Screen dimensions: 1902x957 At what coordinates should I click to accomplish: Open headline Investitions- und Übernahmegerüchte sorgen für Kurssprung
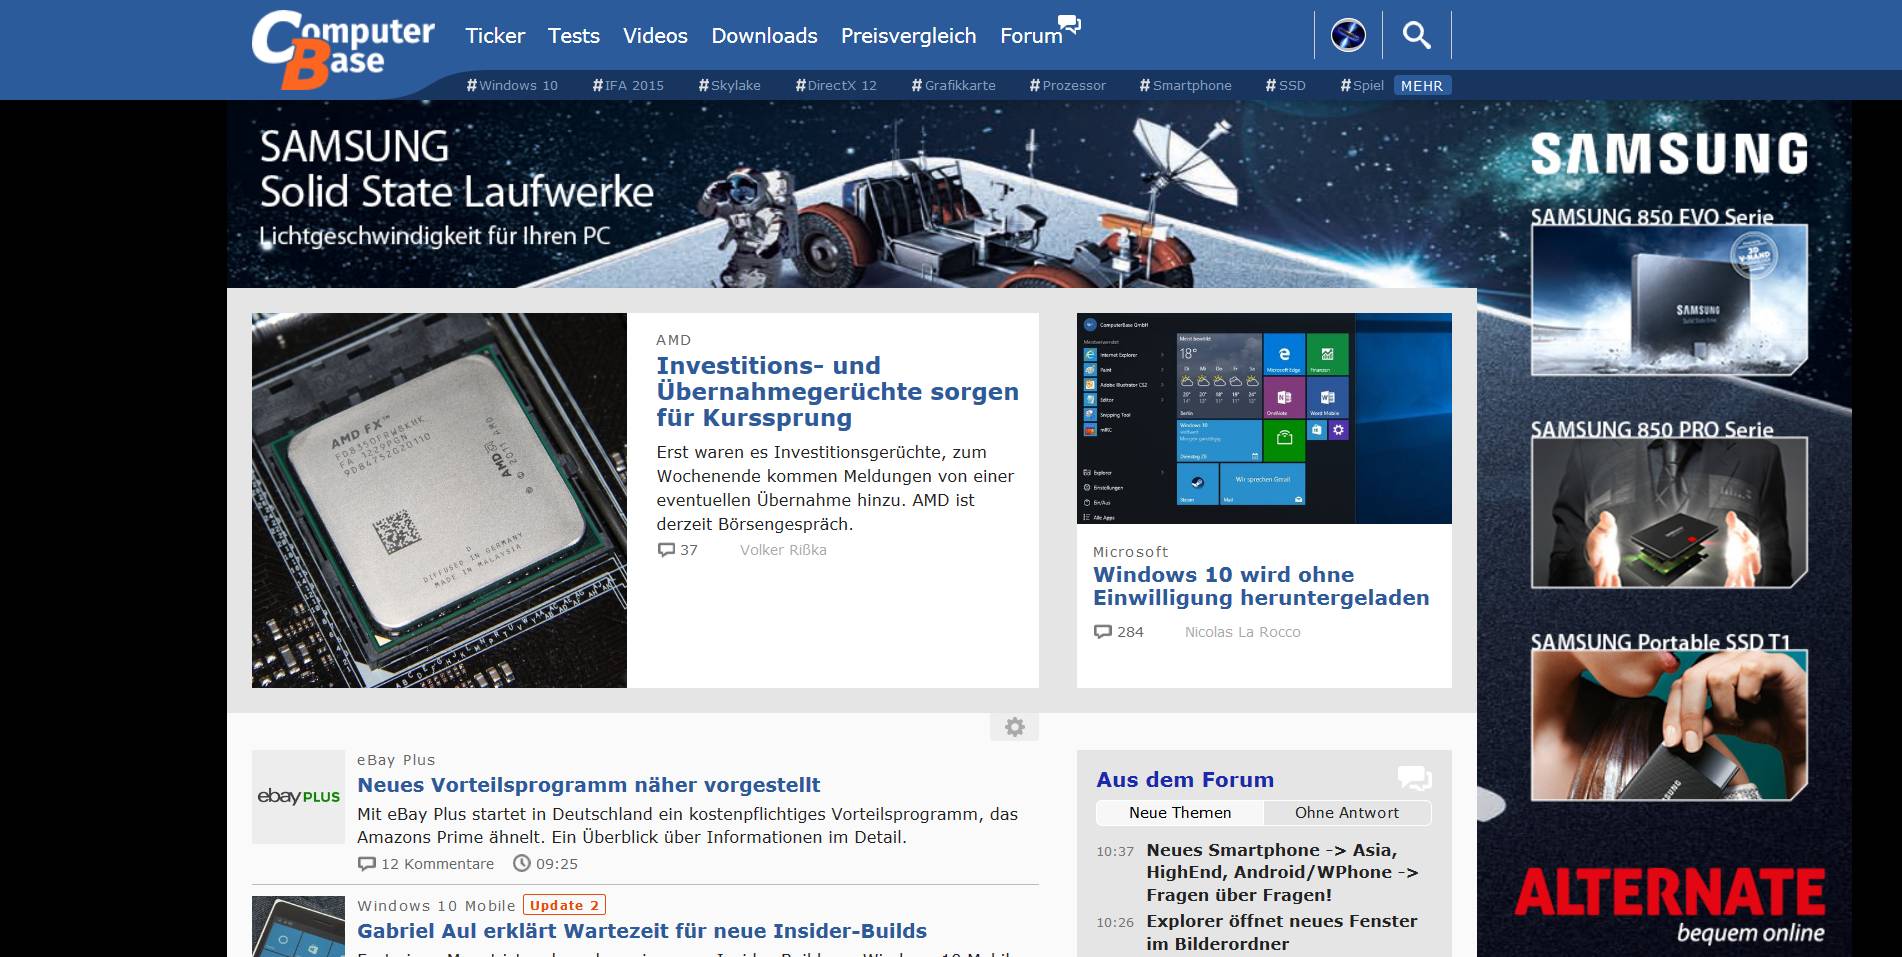pyautogui.click(x=838, y=392)
